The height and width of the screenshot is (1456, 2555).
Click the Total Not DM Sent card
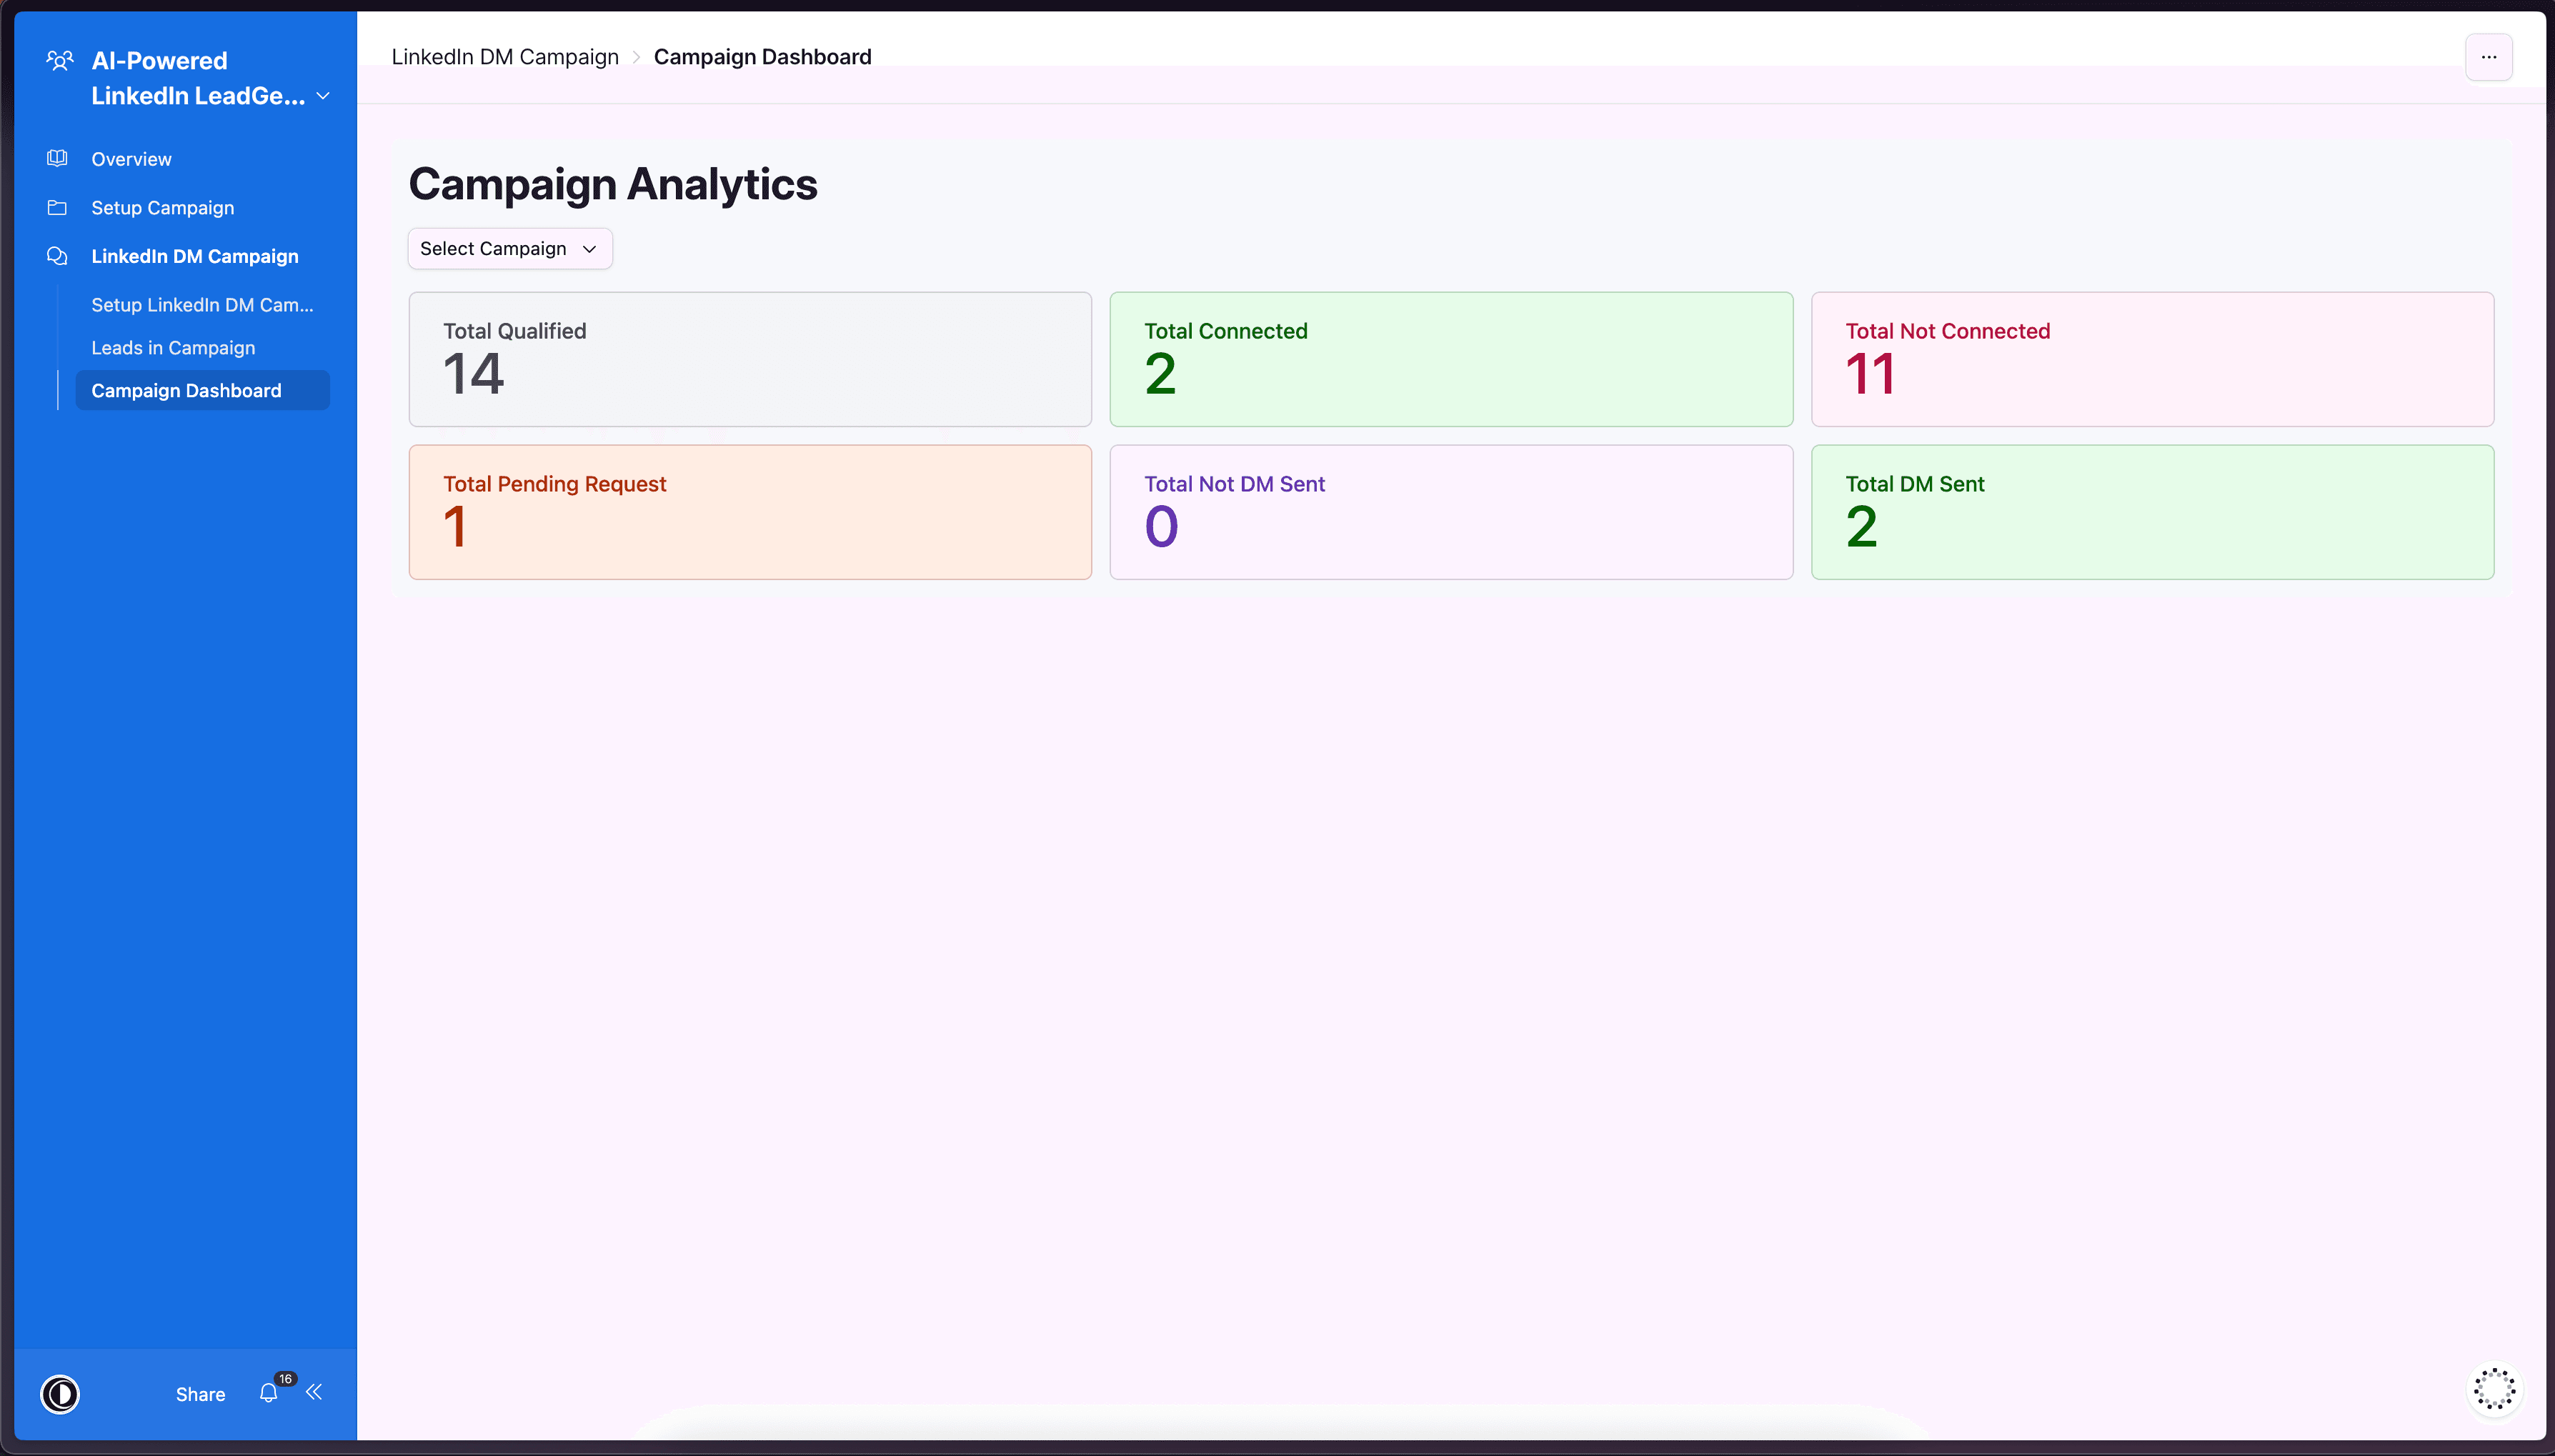coord(1451,512)
